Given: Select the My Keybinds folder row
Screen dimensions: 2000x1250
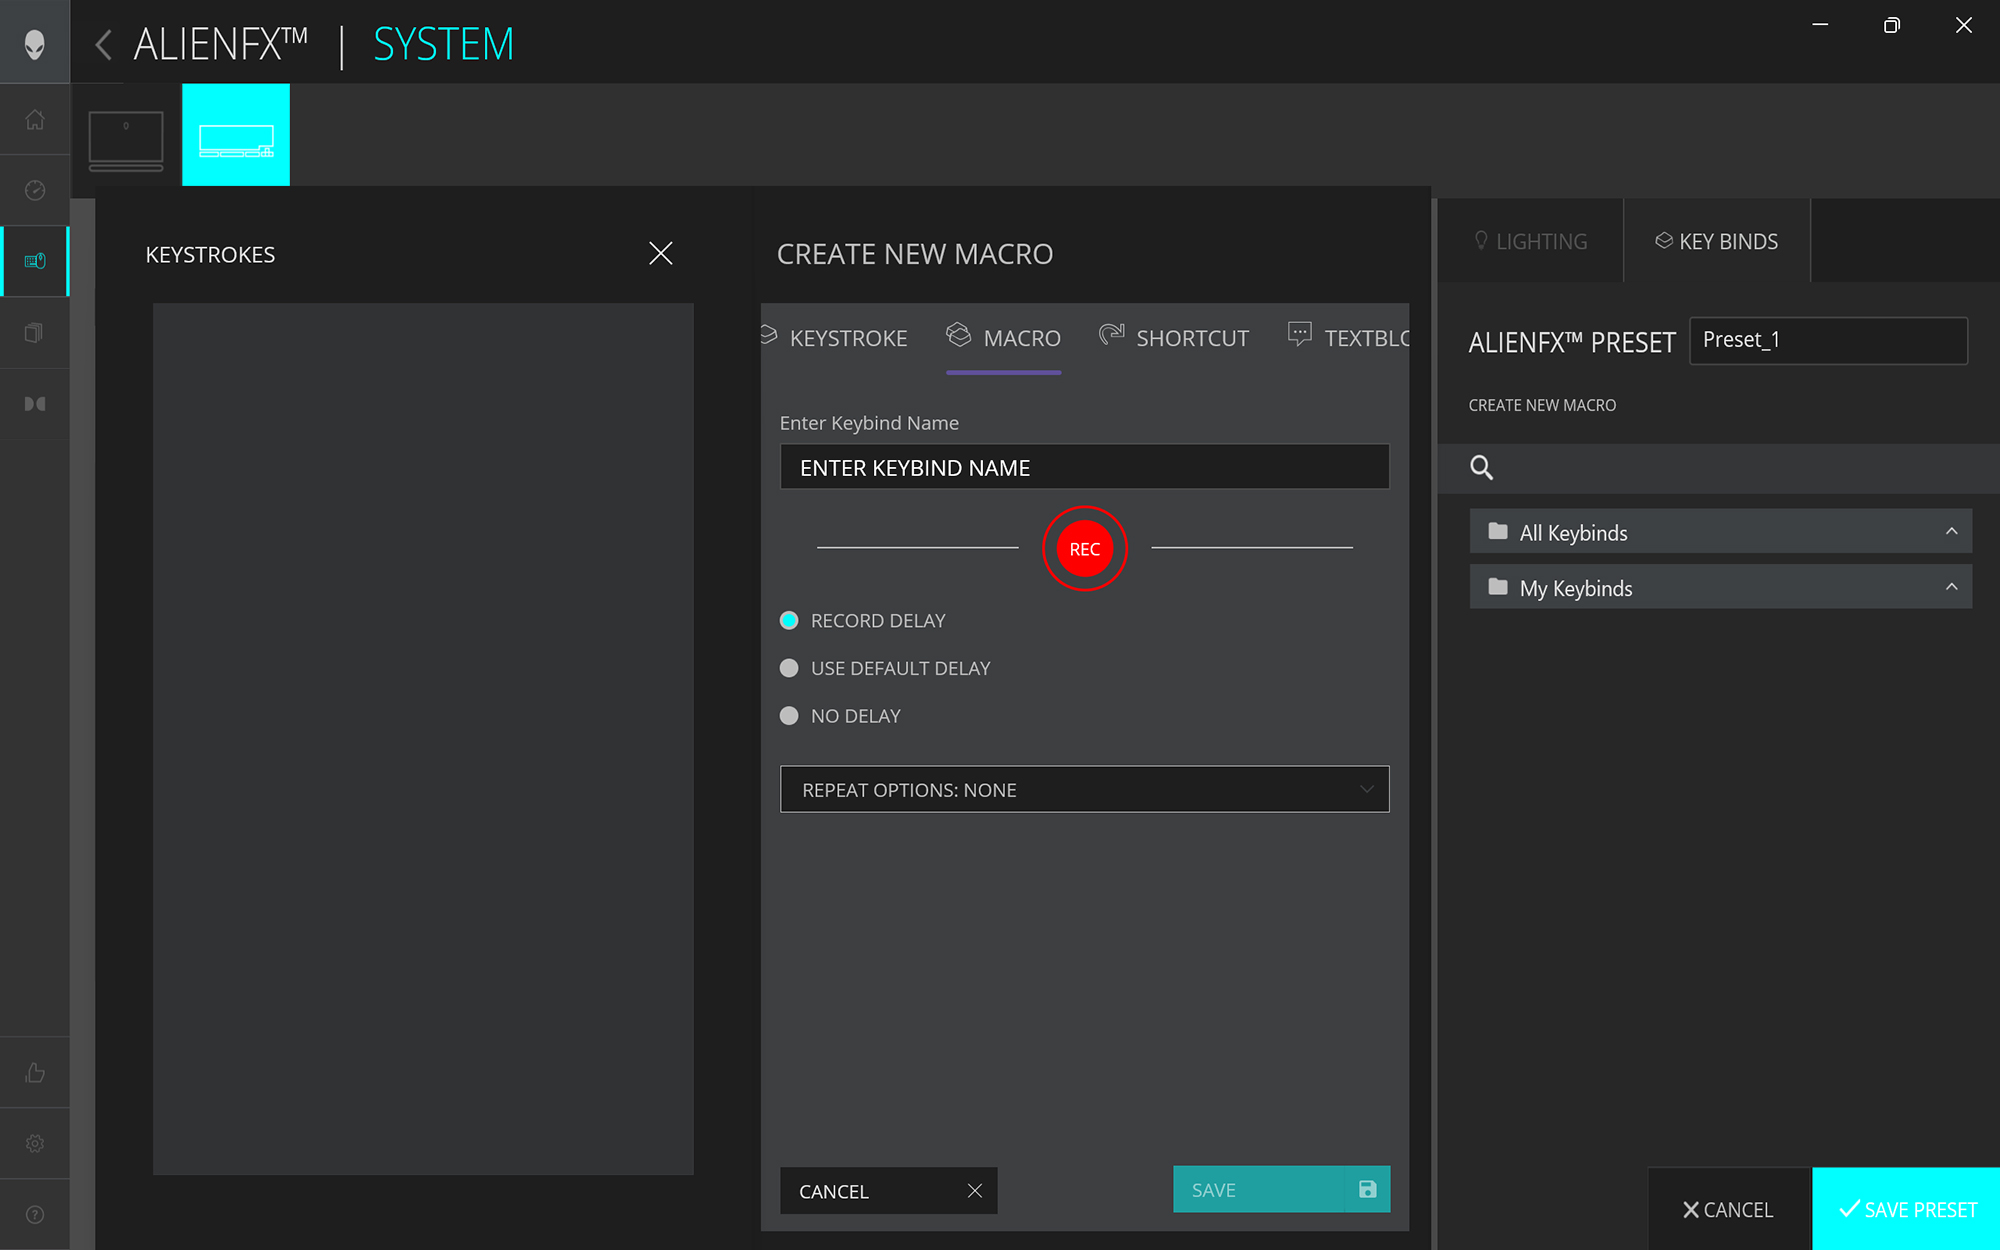Looking at the screenshot, I should (1720, 587).
